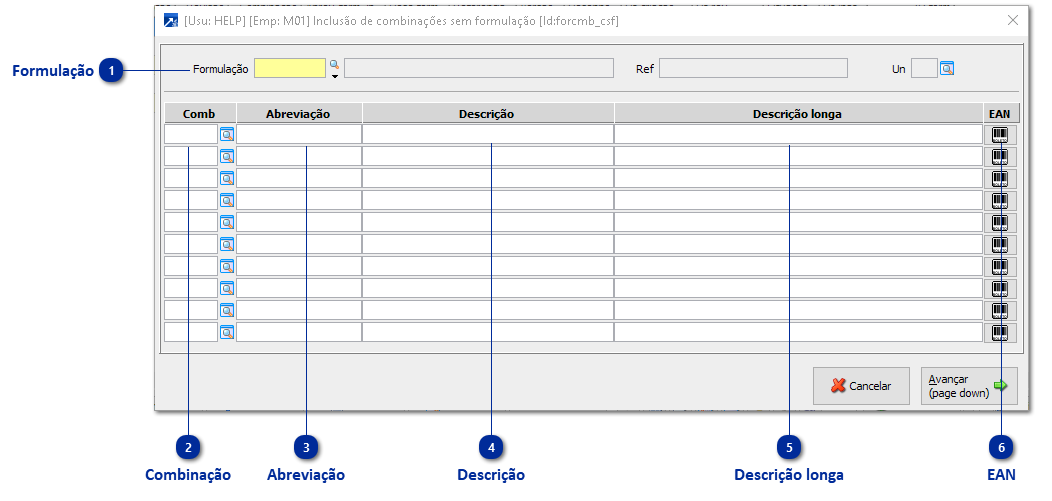The height and width of the screenshot is (501, 1052).
Task: Click the Descrição longa cell in tenth row
Action: pos(798,332)
